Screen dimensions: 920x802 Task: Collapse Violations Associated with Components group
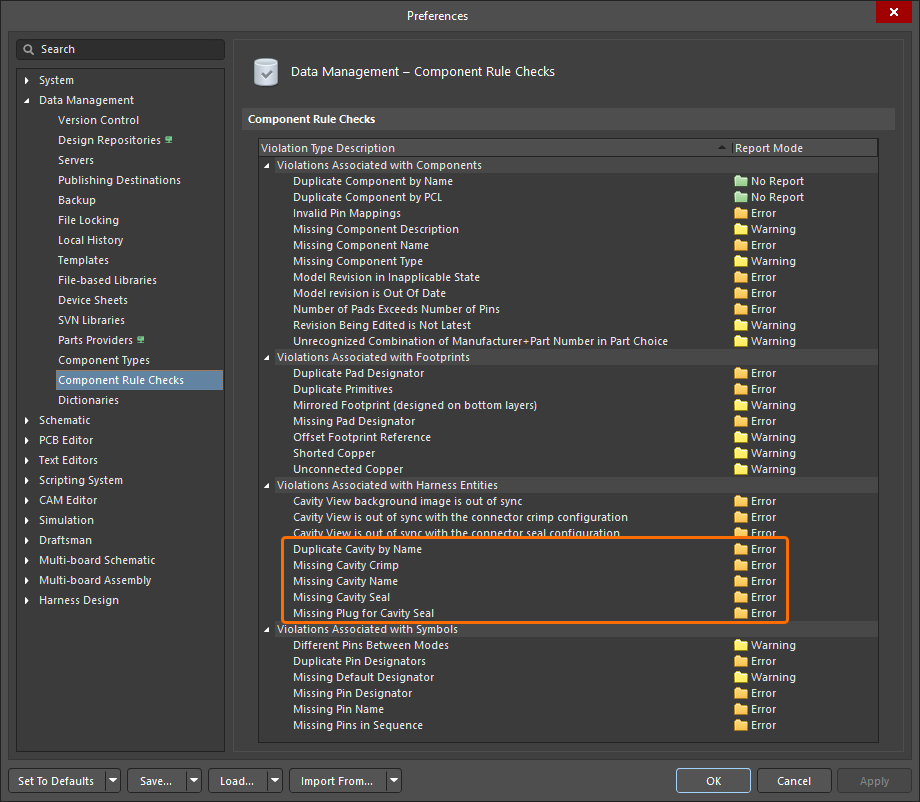pyautogui.click(x=267, y=165)
